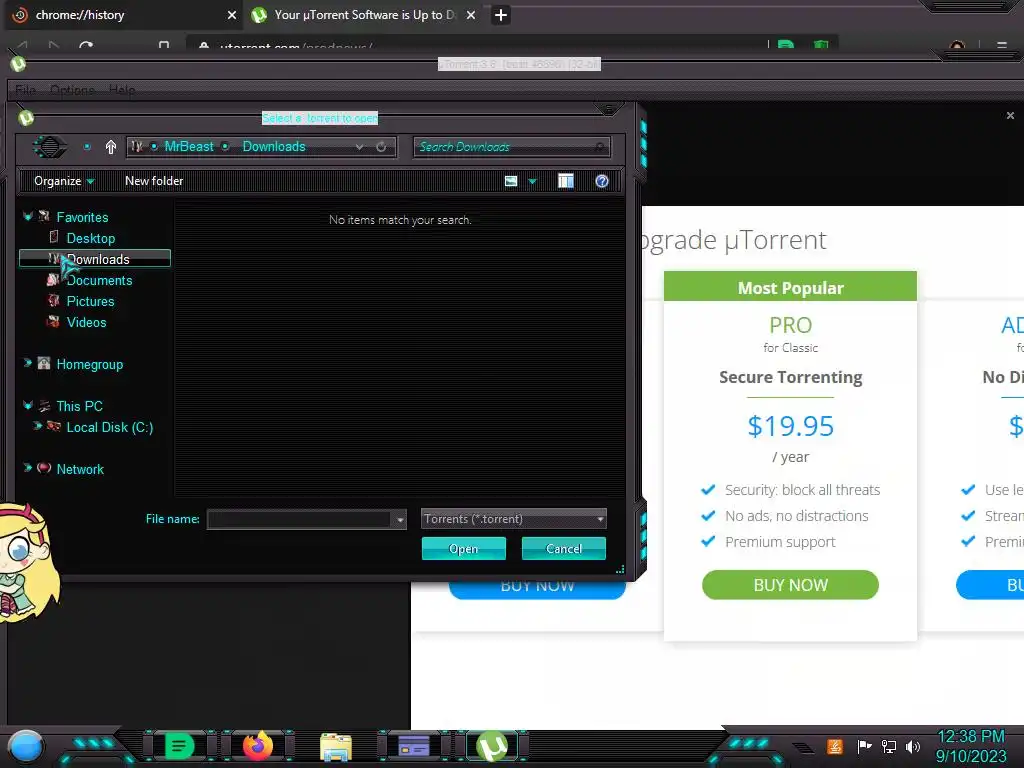The width and height of the screenshot is (1024, 768).
Task: Open the volume tray icon
Action: 913,746
